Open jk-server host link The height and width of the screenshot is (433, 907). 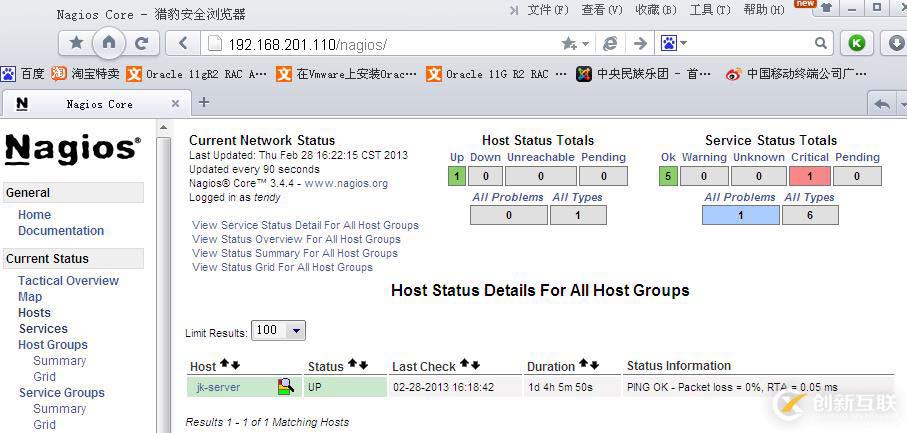(x=219, y=387)
